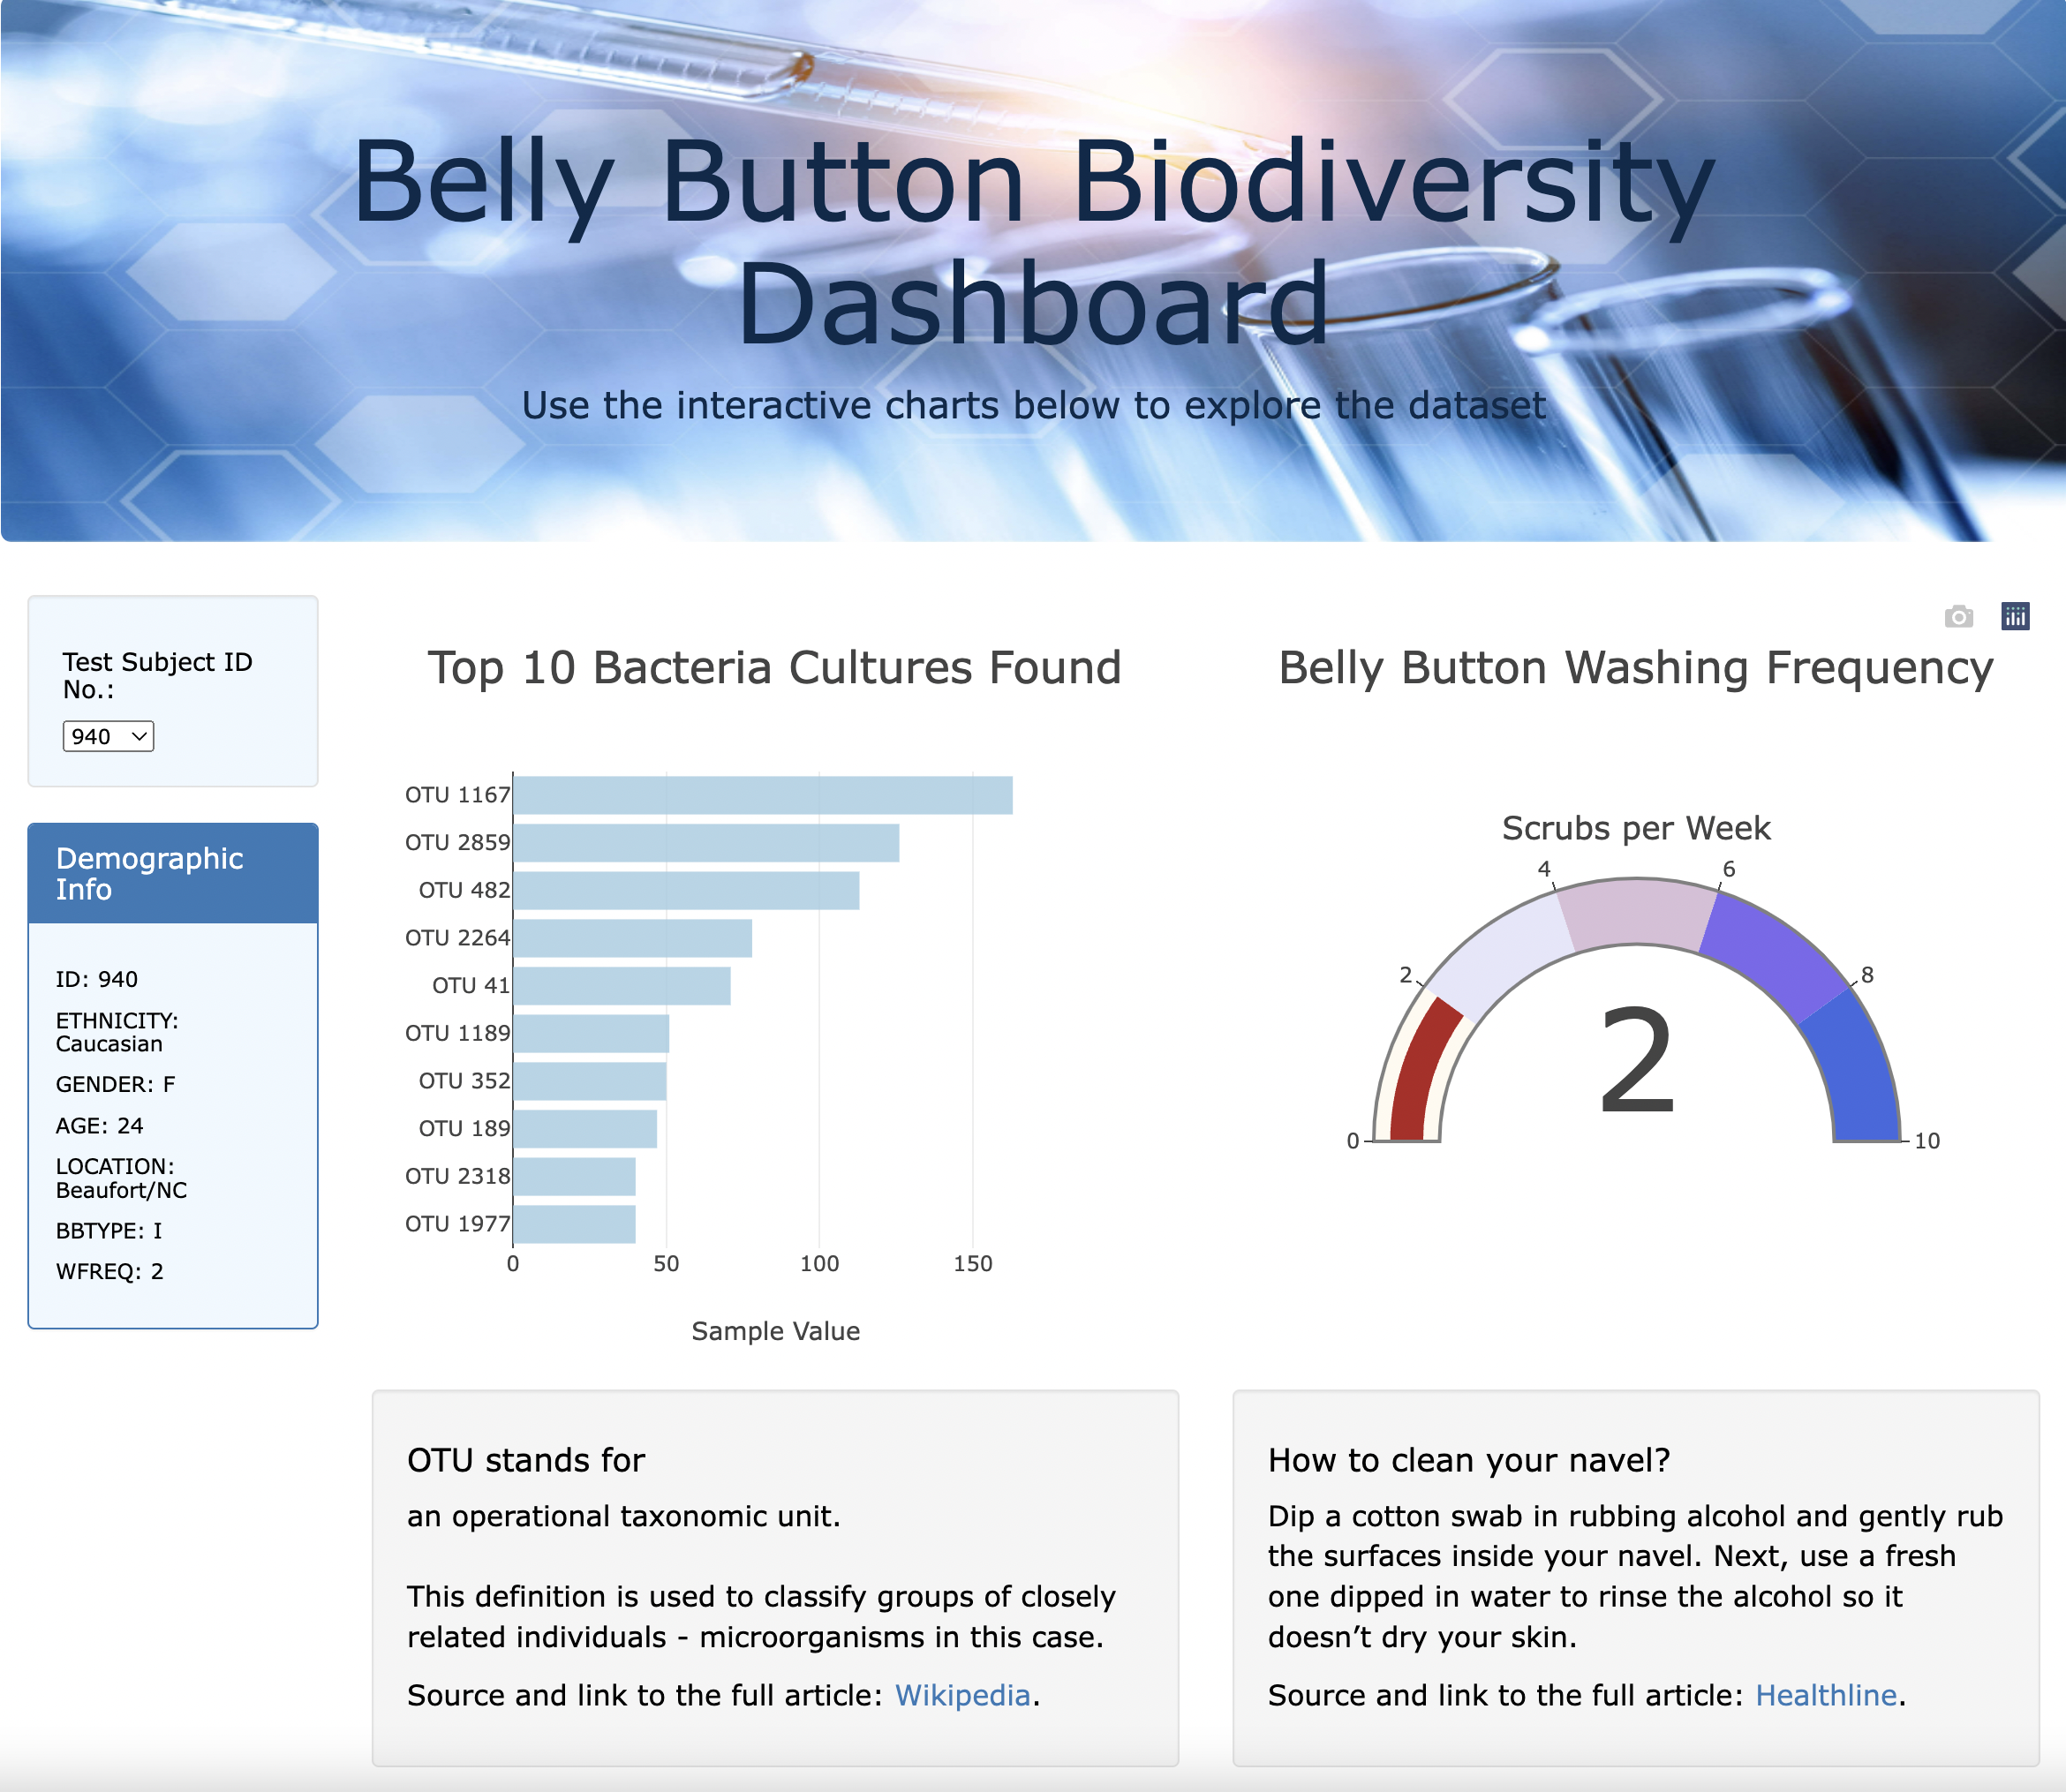Follow the Healthline article link

pos(1826,1695)
